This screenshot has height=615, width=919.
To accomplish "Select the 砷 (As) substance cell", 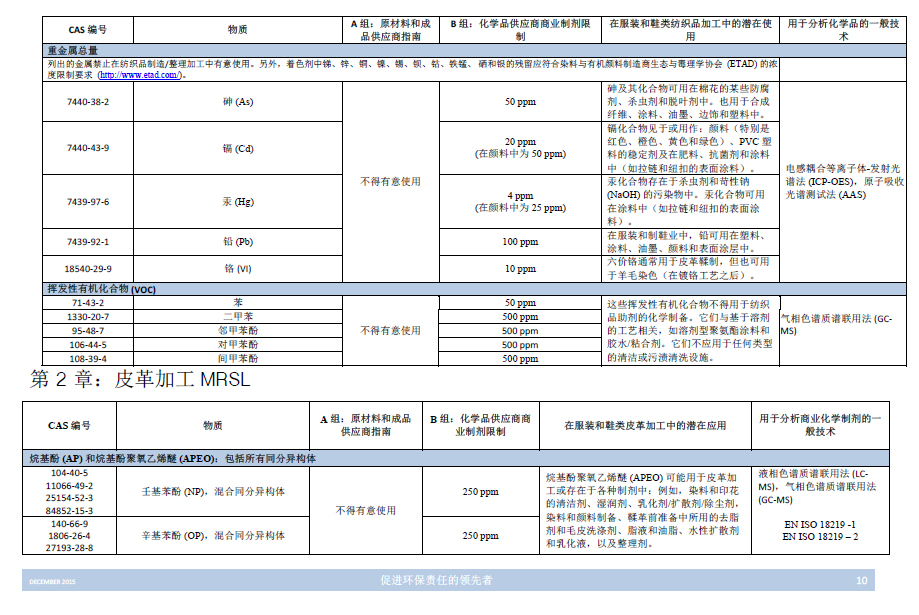I will tap(237, 102).
